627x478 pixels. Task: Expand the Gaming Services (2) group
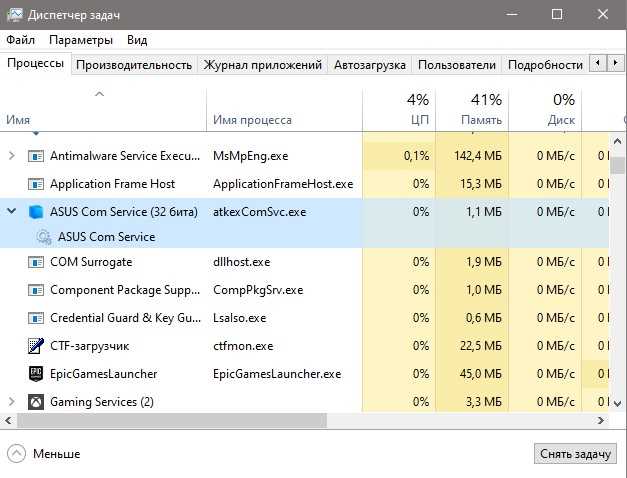12,402
